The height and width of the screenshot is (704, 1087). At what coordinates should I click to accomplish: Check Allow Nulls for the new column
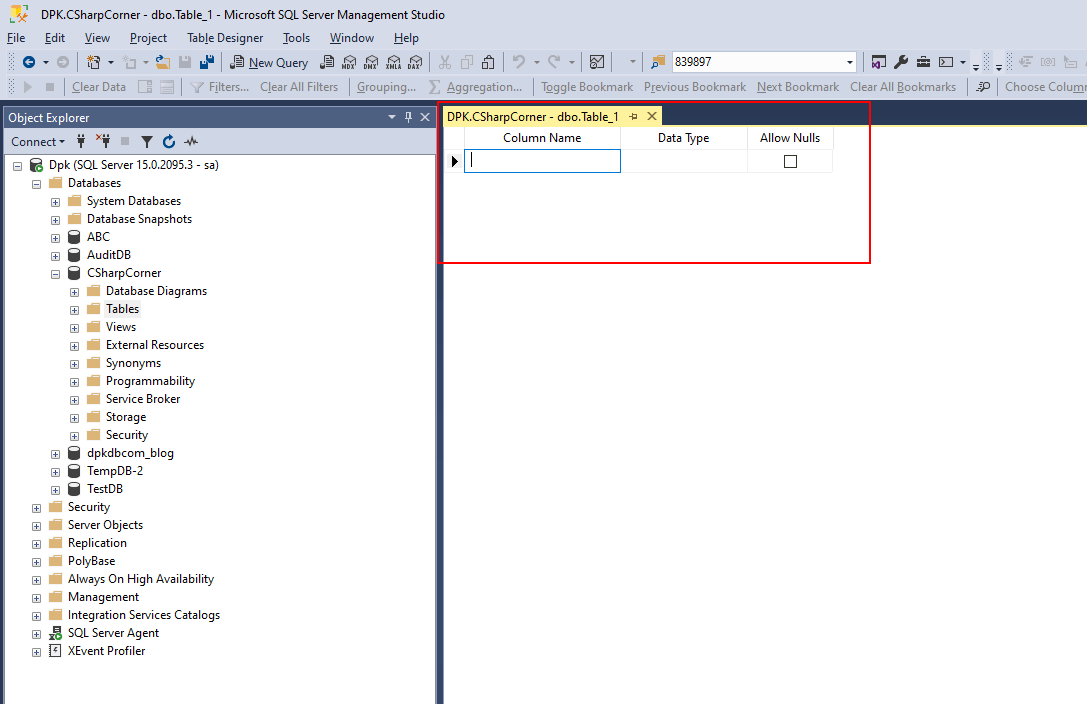[x=789, y=160]
